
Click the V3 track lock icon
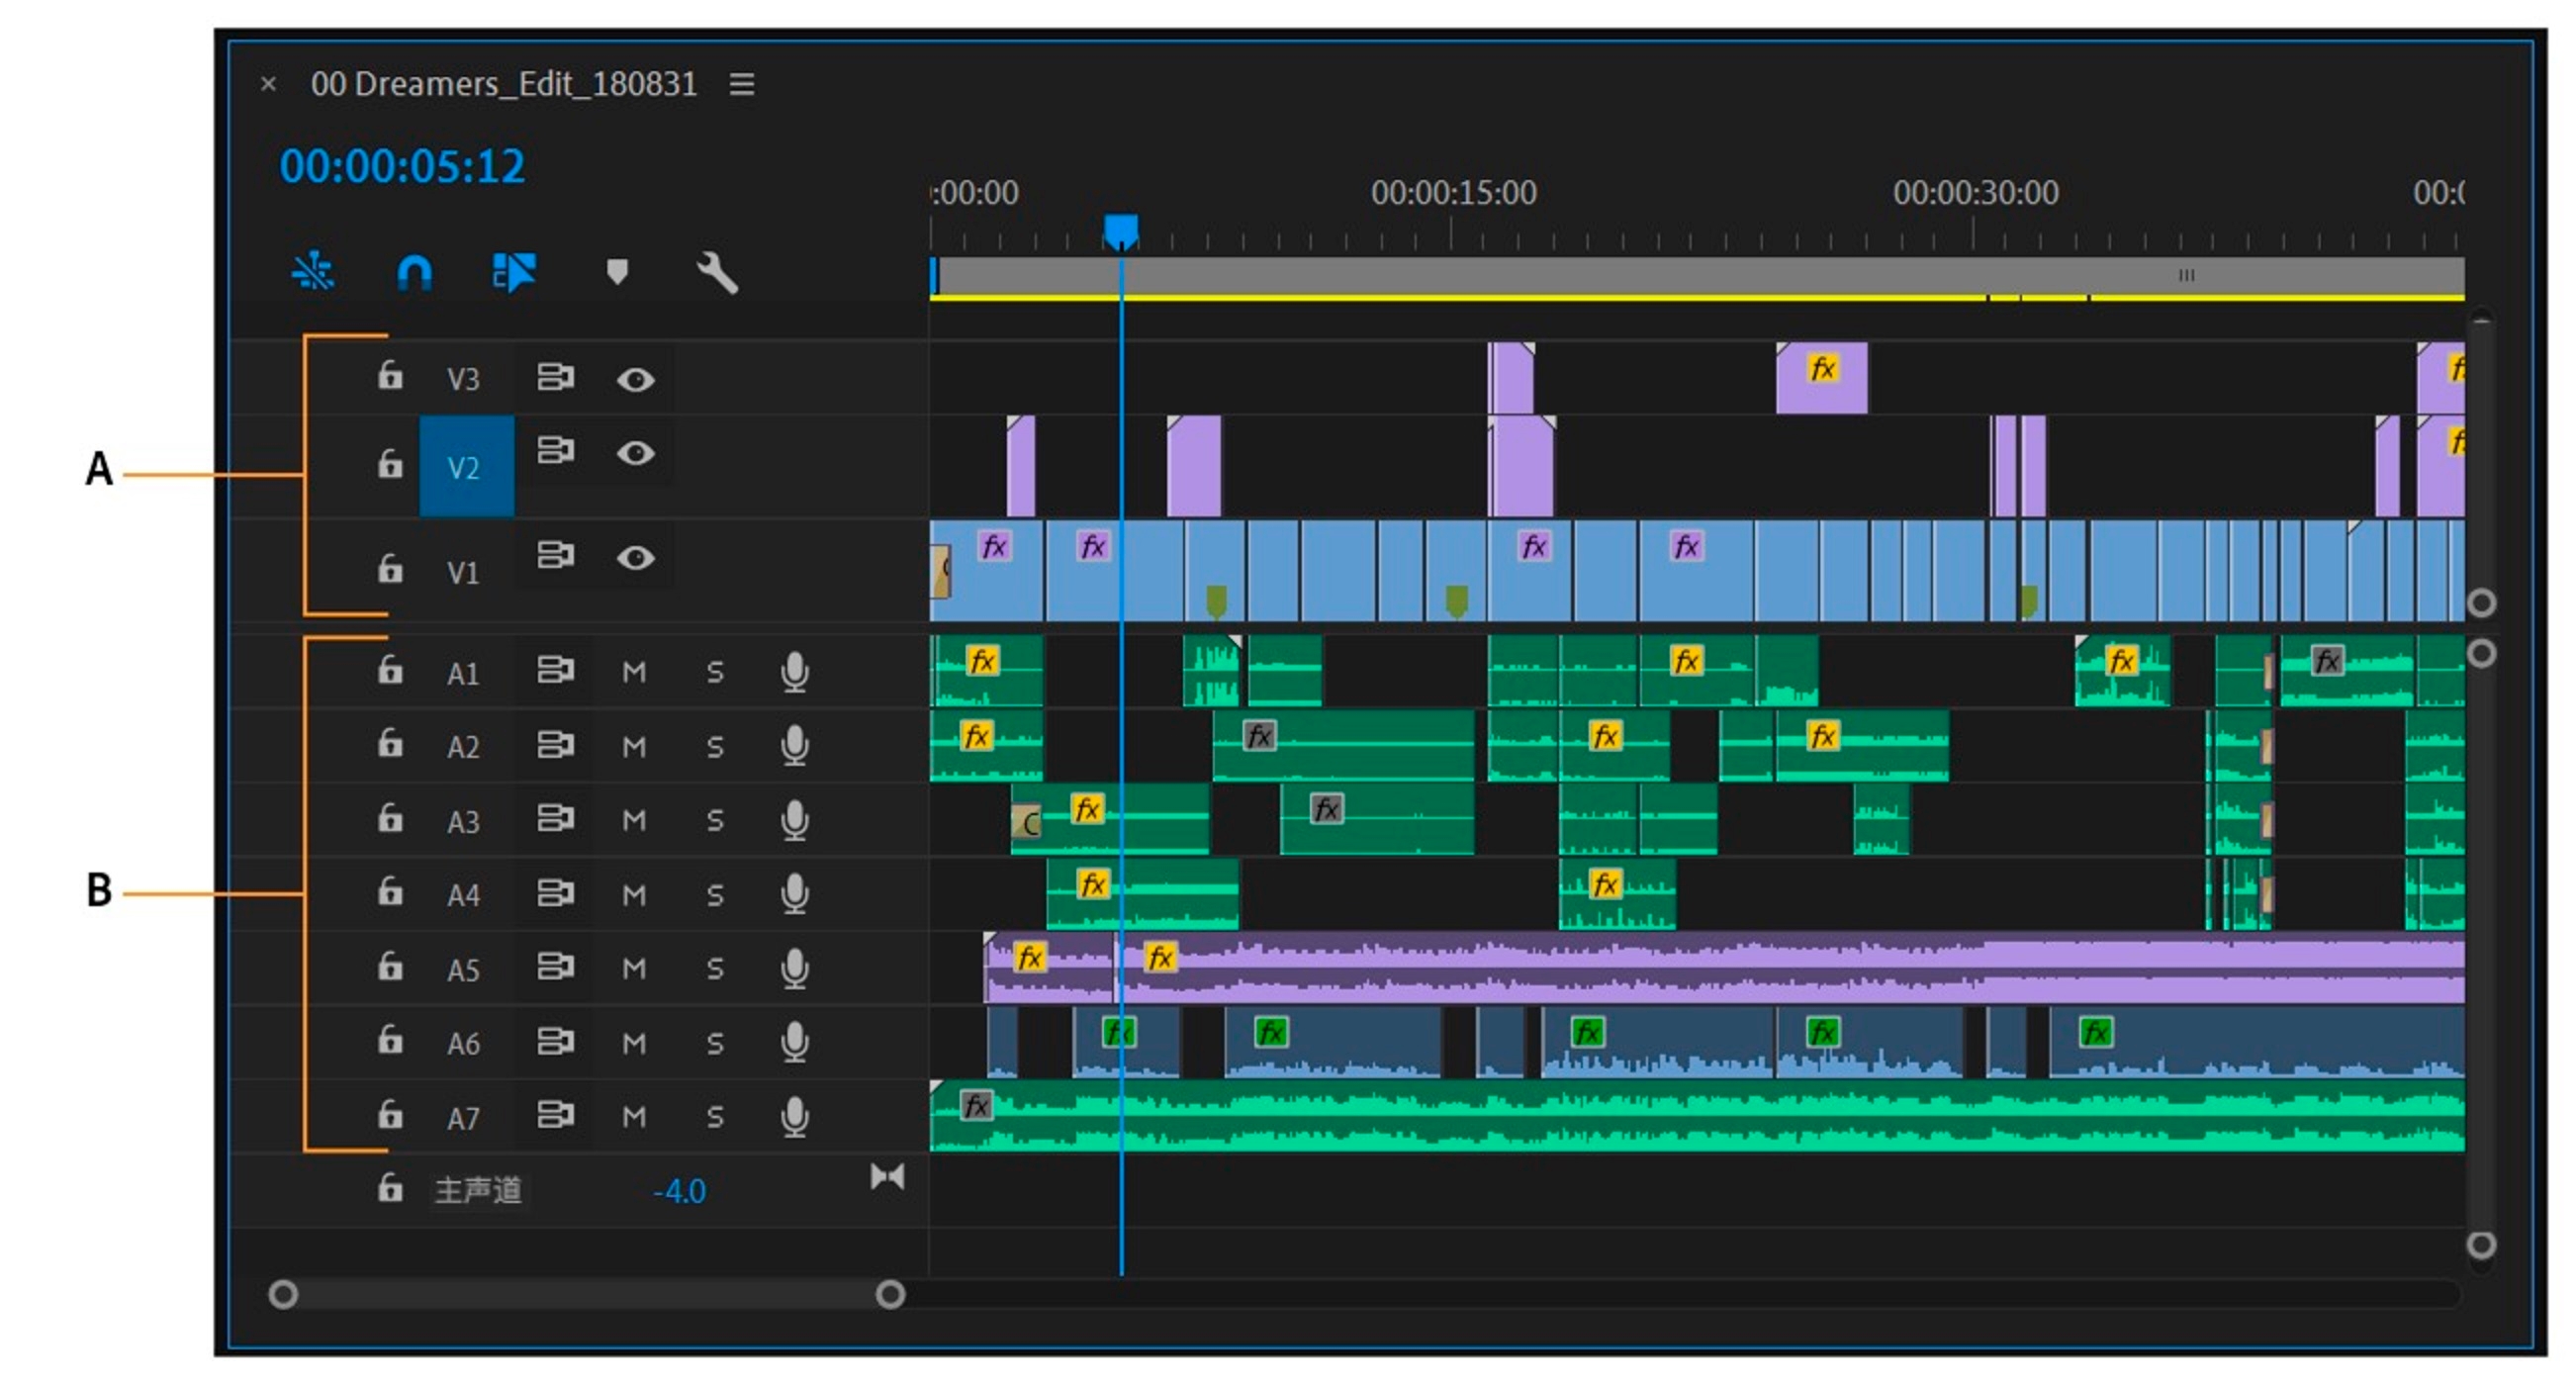[390, 377]
